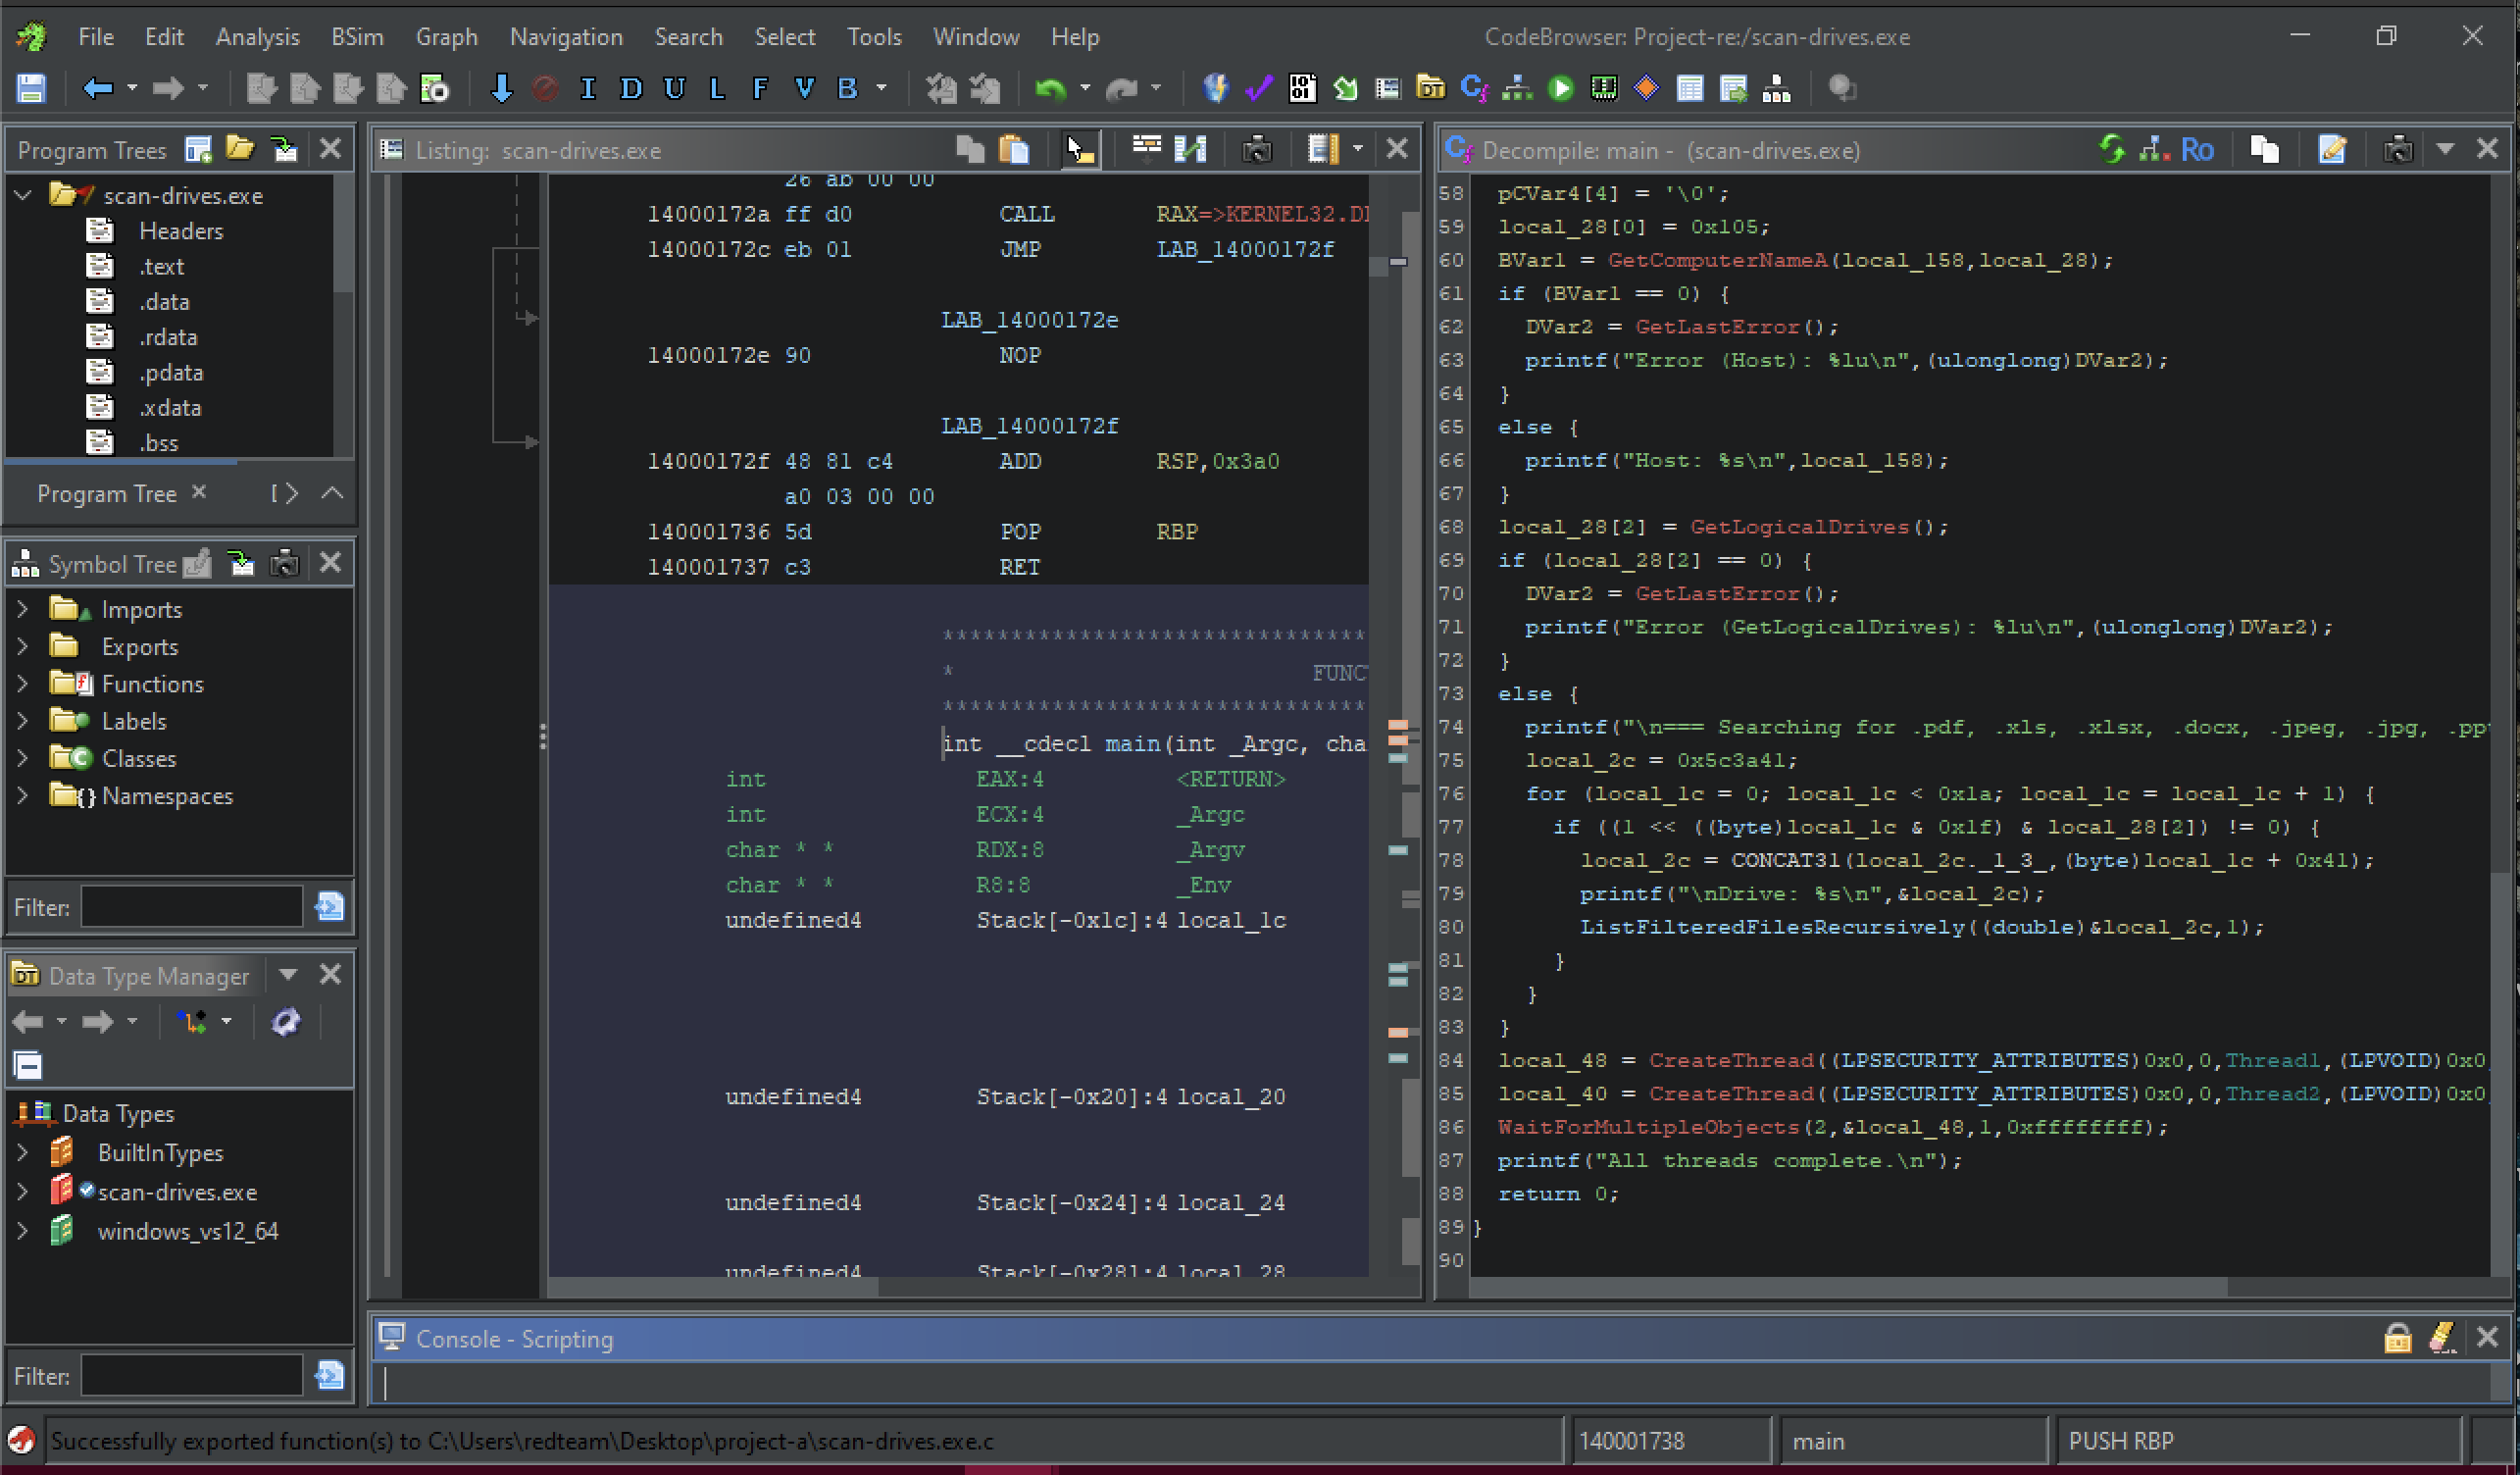Take snapshot of the Listing panel
Viewport: 2520px width, 1475px height.
1257,150
